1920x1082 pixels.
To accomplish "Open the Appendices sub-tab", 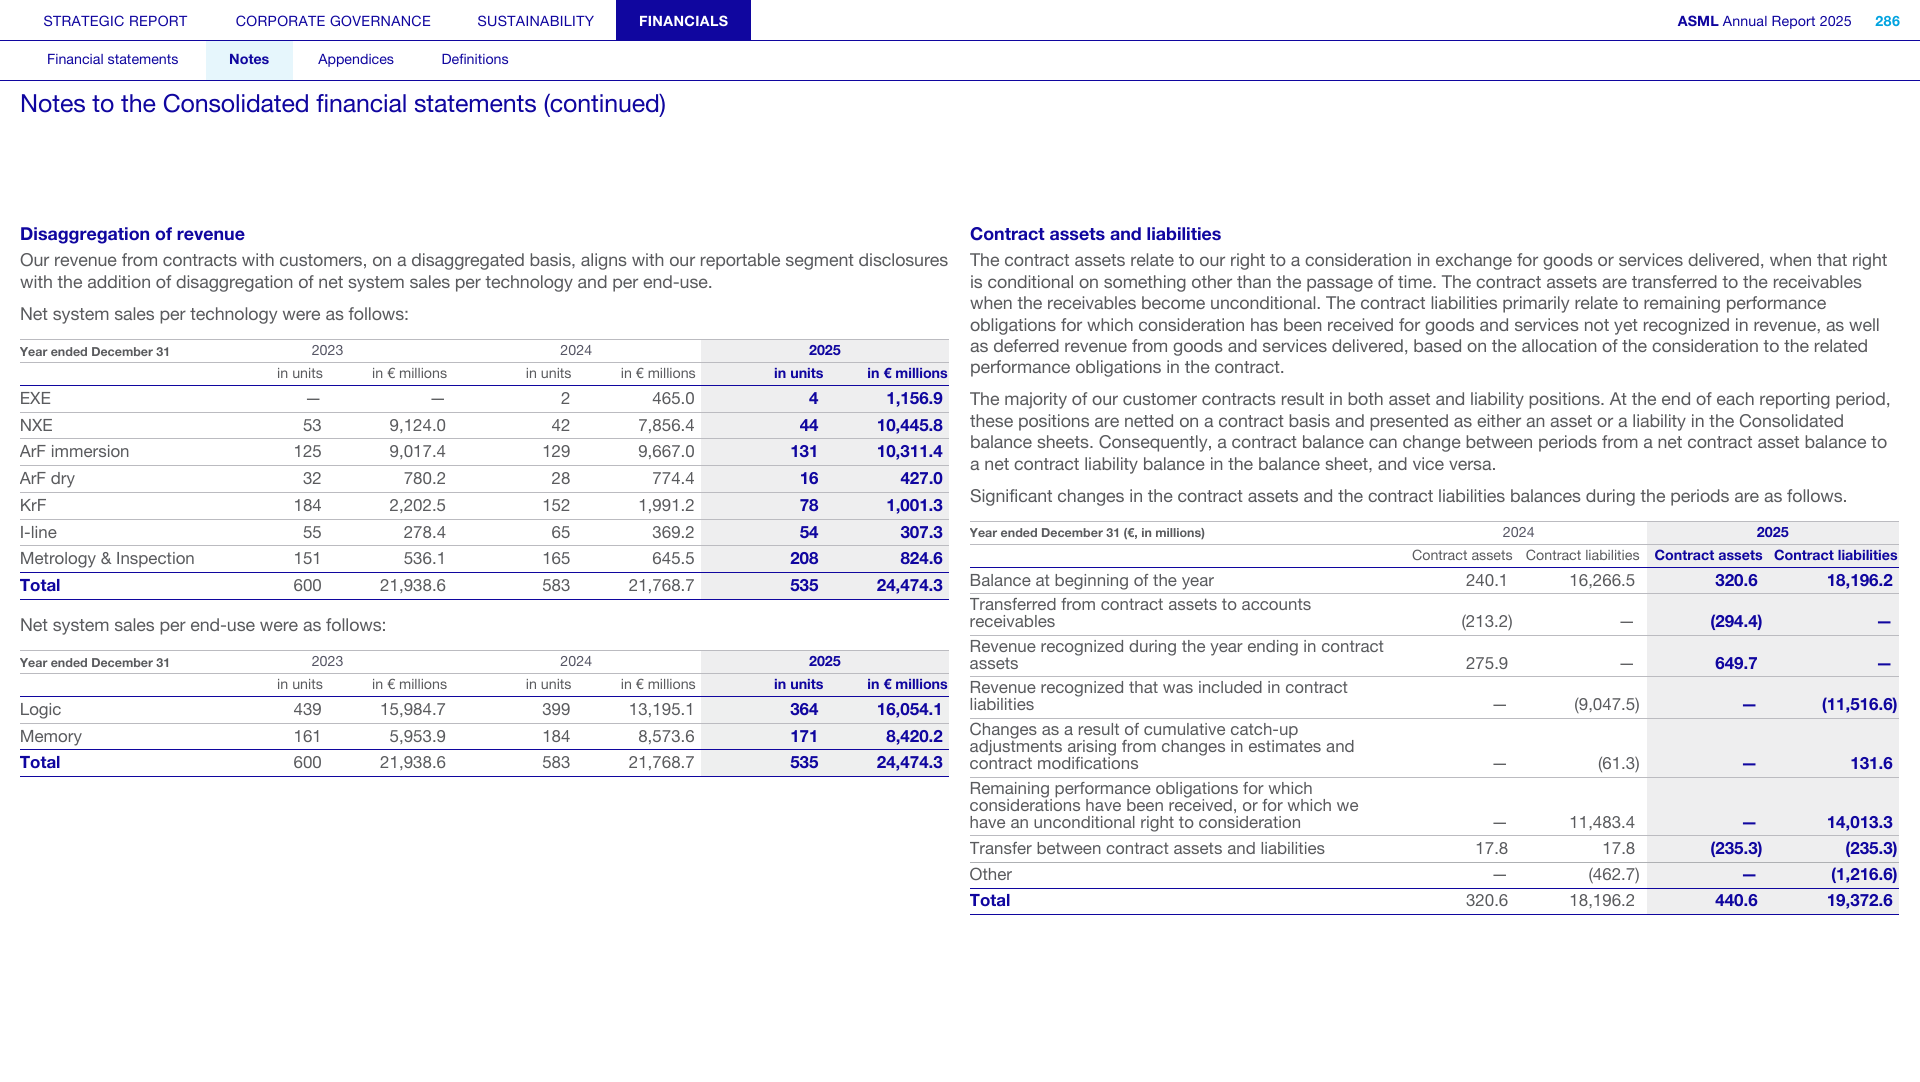I will click(x=356, y=60).
